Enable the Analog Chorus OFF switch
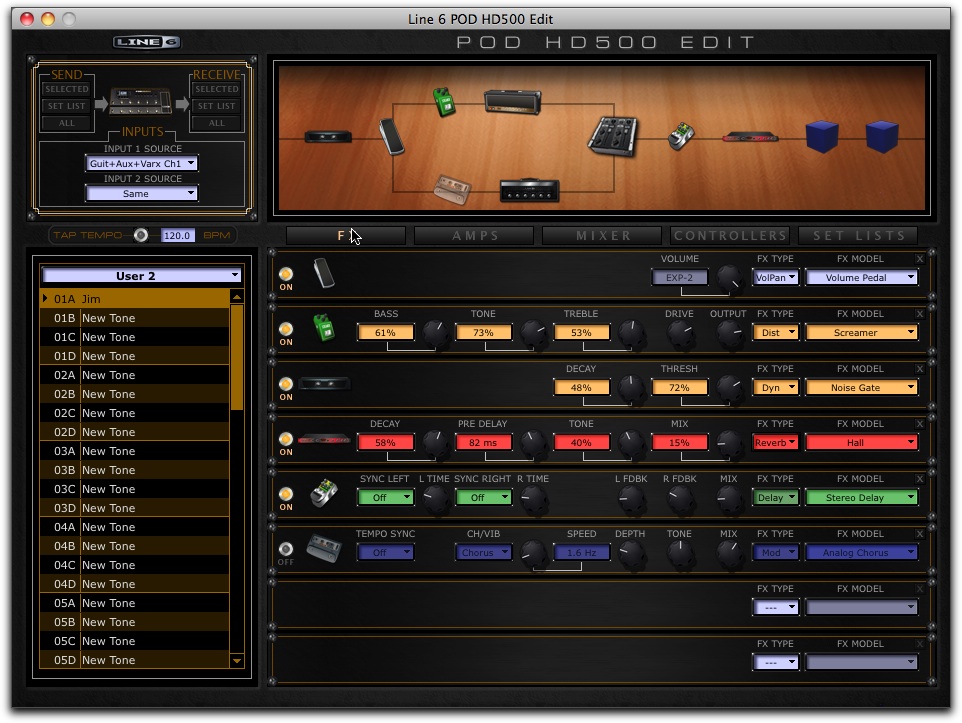Image resolution: width=962 pixels, height=723 pixels. [286, 550]
